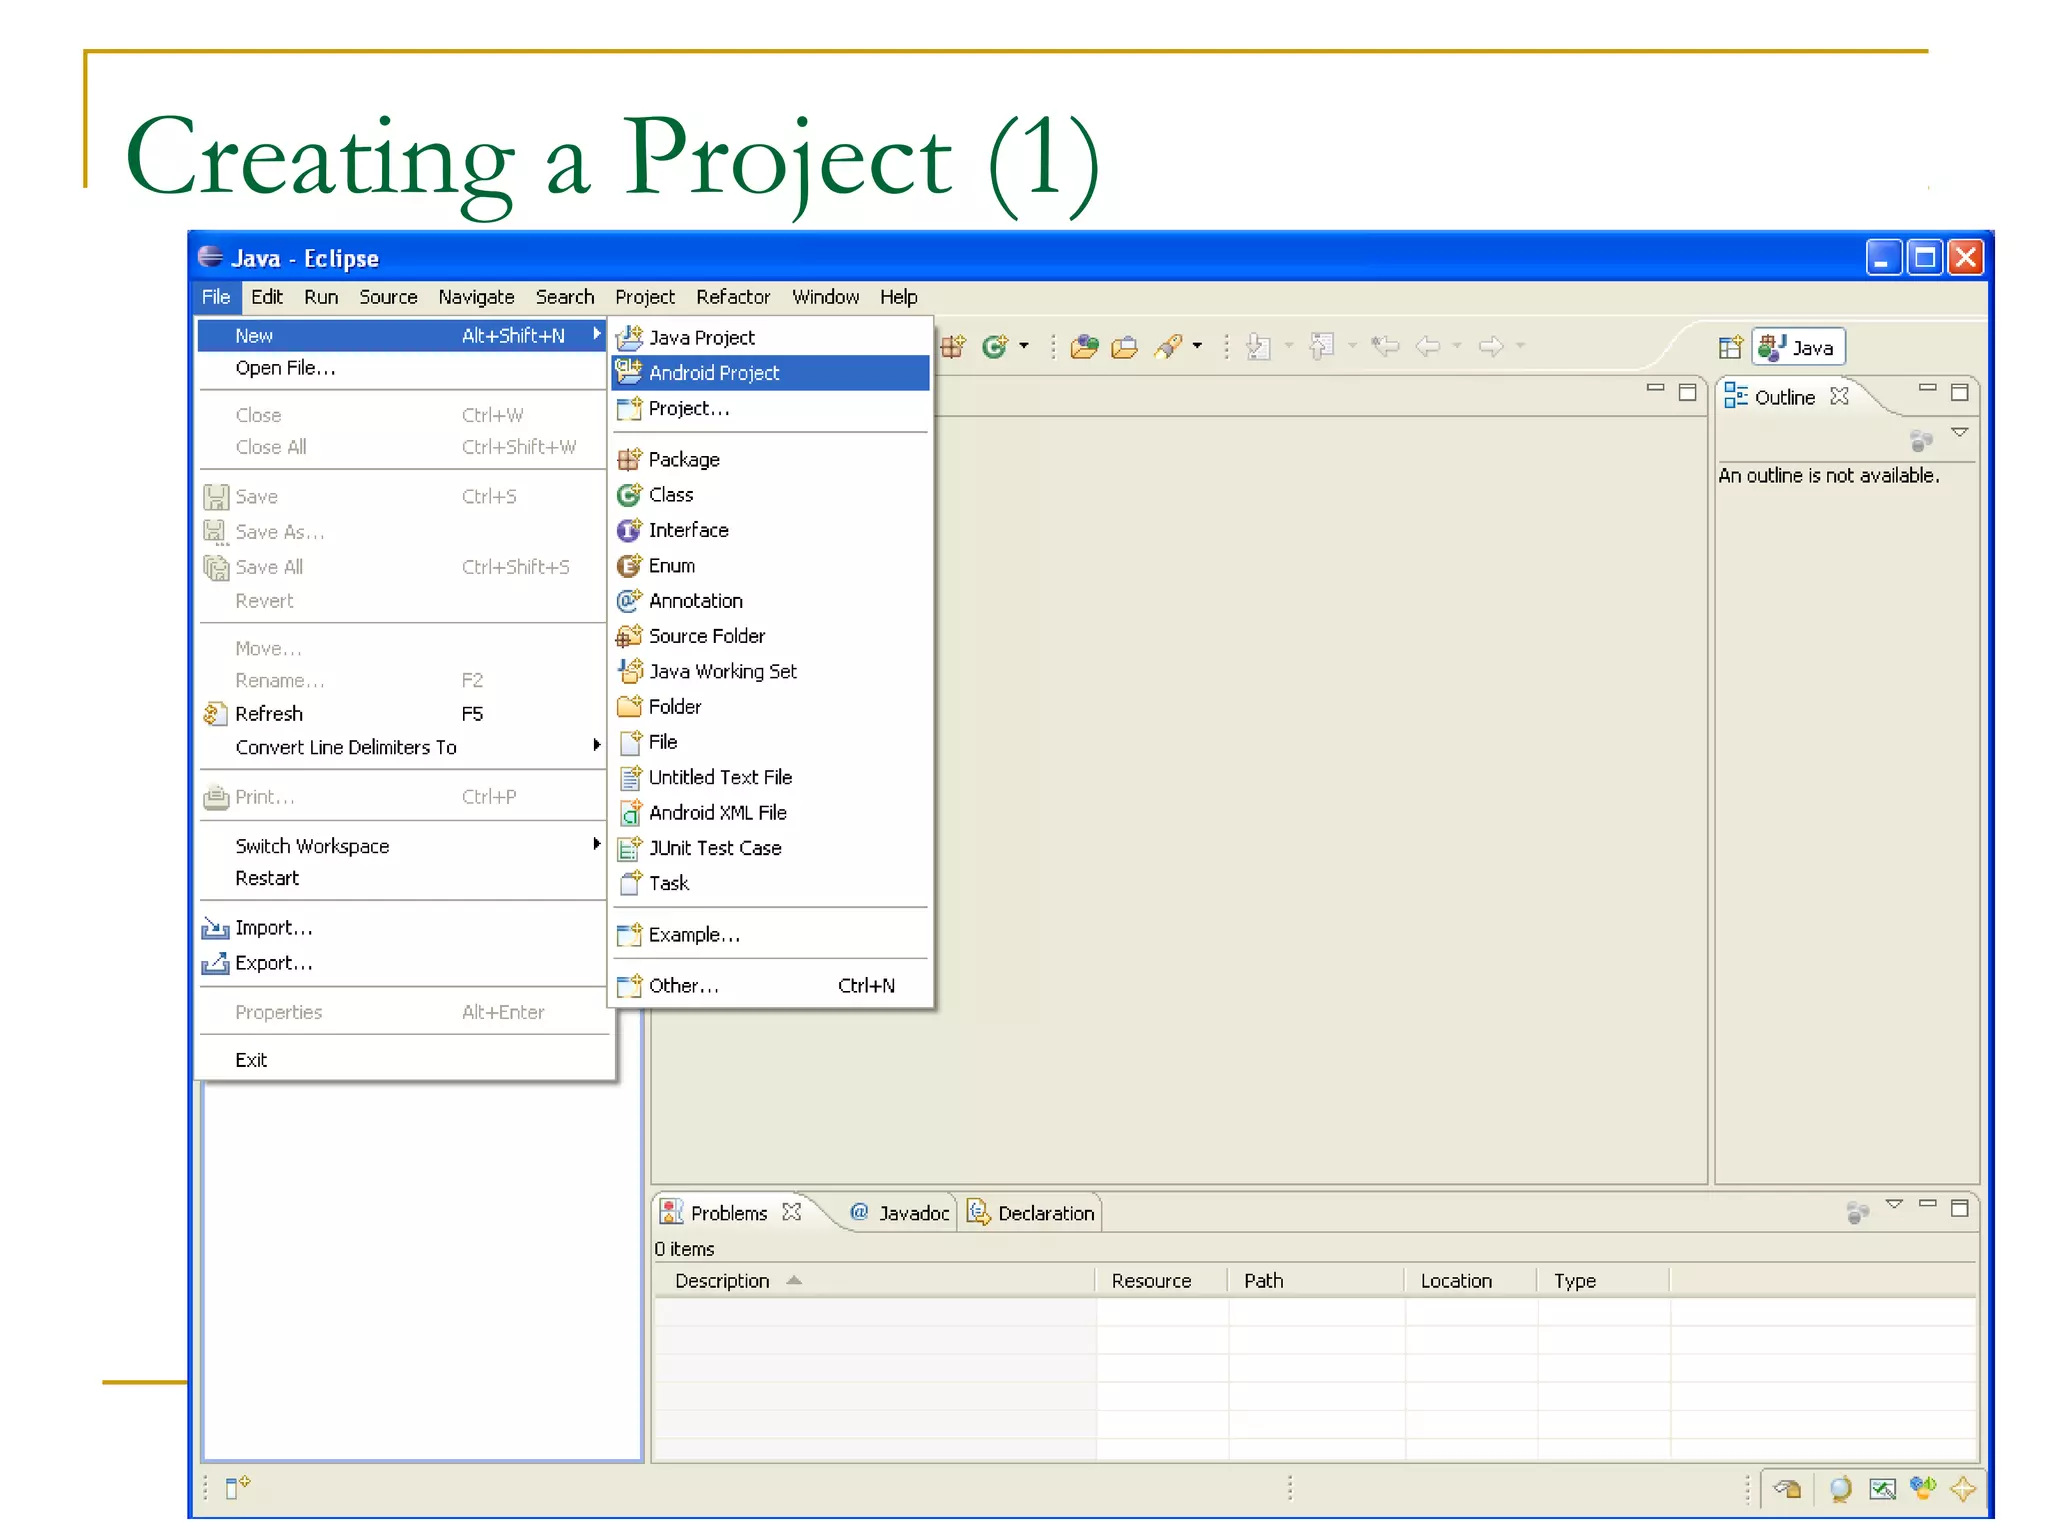Click the Back navigation arrow icon

click(x=1428, y=347)
